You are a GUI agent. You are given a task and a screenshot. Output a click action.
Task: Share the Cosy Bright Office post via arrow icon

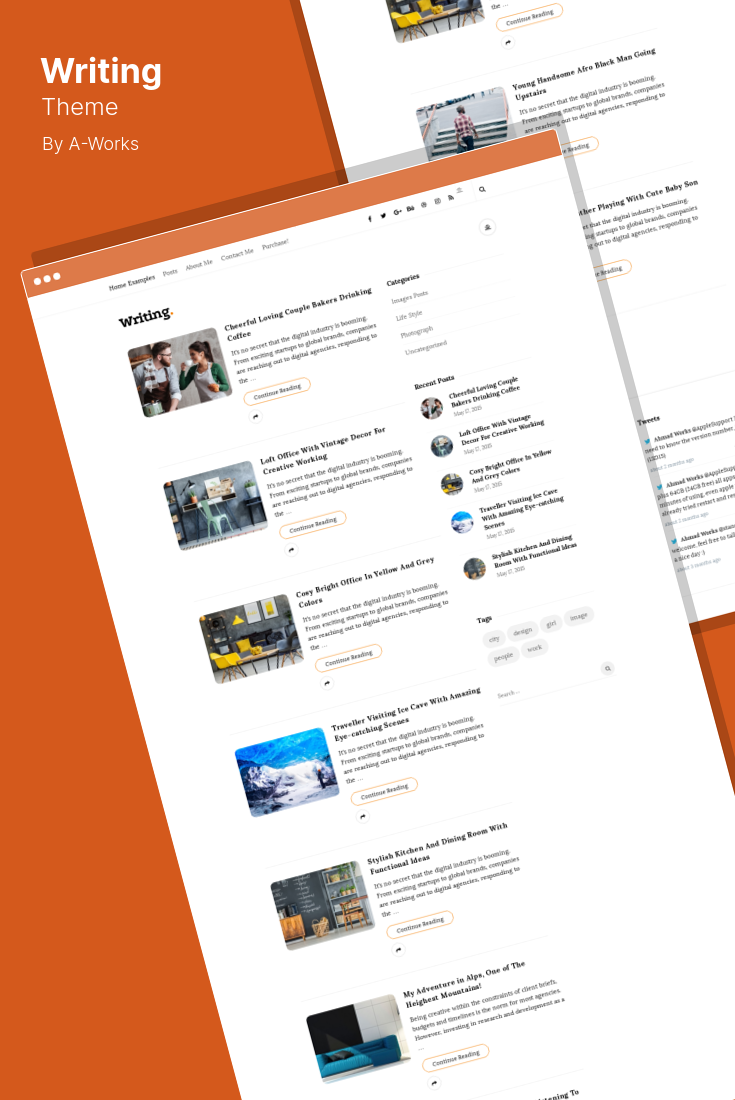(327, 683)
